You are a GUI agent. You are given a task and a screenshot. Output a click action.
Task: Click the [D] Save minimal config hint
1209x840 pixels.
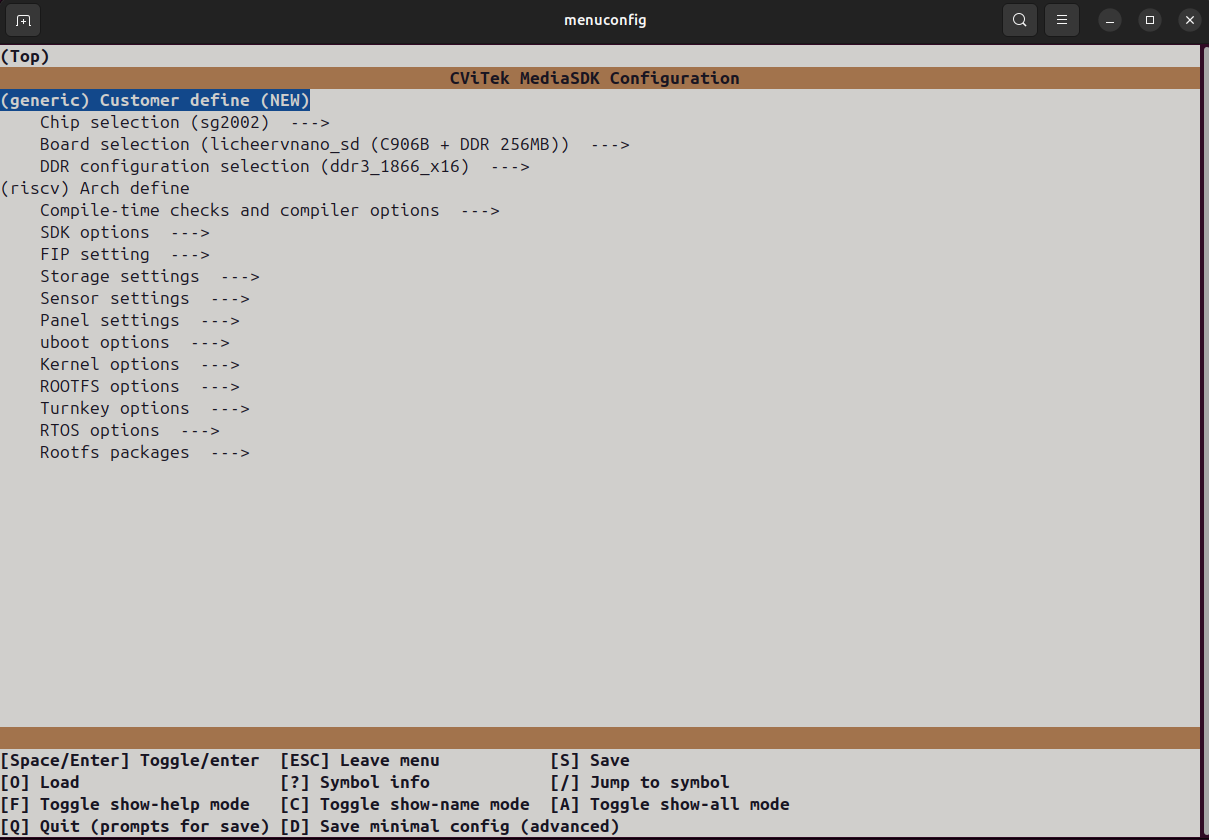click(x=450, y=826)
